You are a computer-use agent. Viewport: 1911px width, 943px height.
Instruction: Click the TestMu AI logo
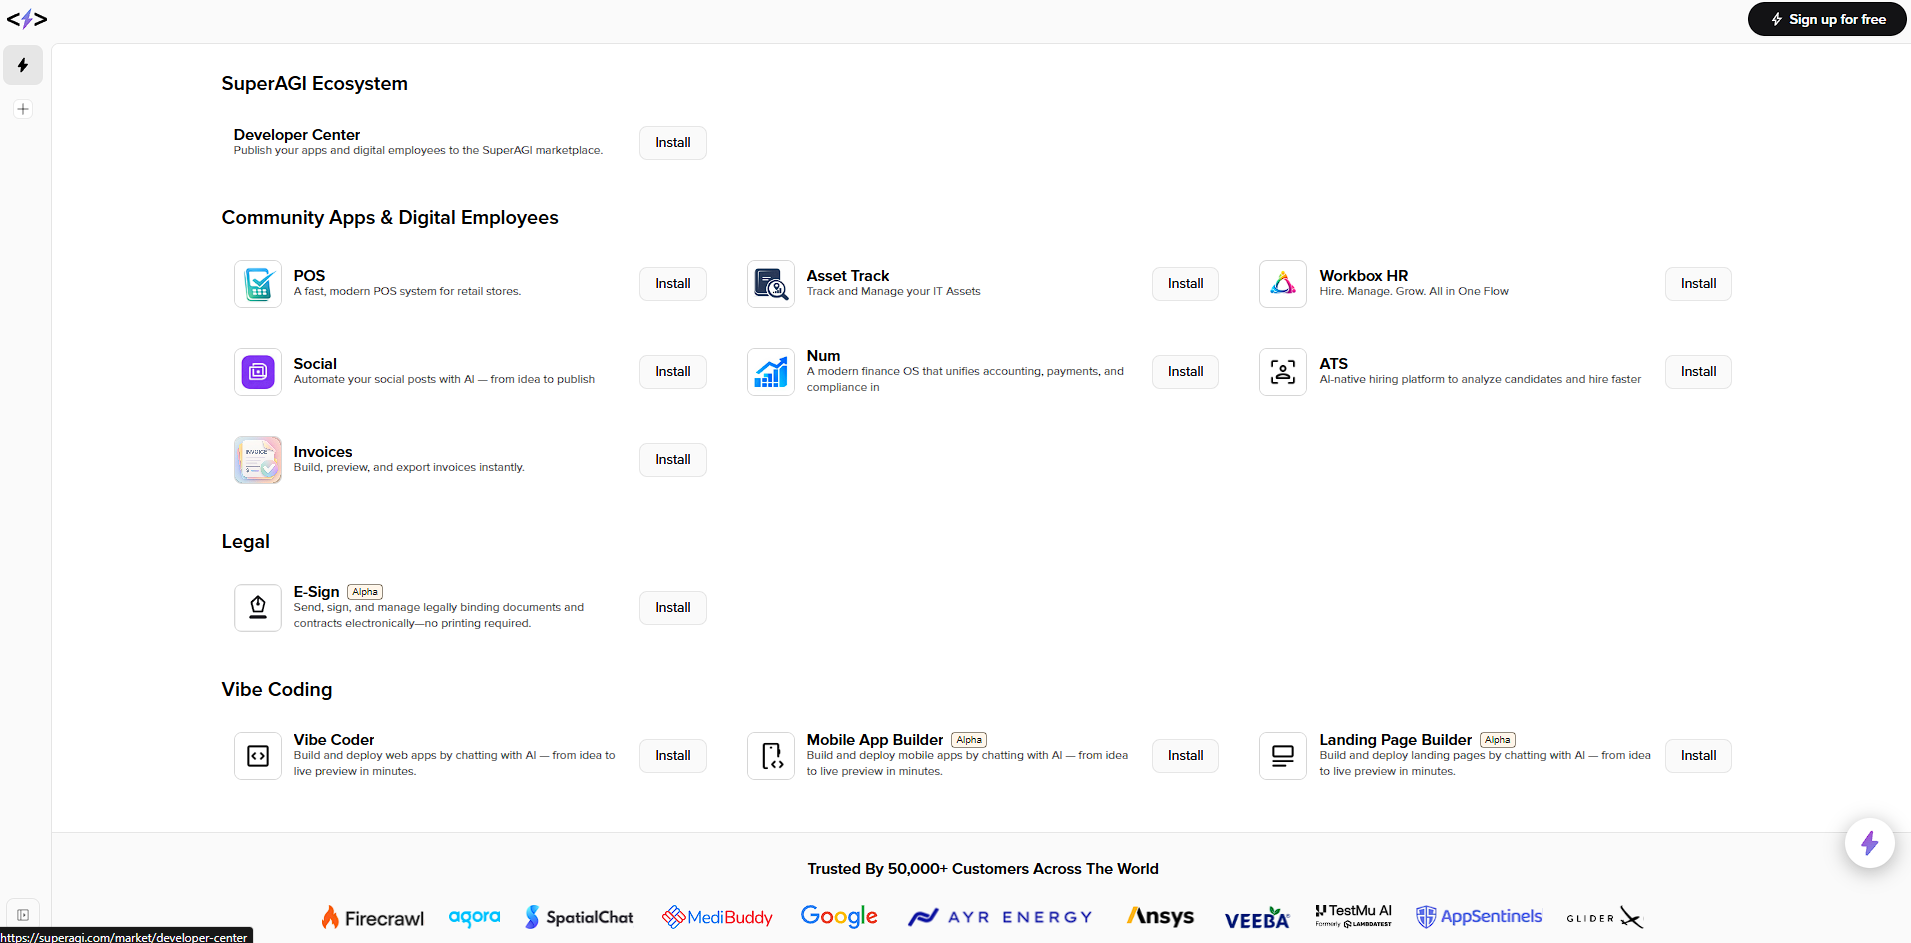point(1353,915)
